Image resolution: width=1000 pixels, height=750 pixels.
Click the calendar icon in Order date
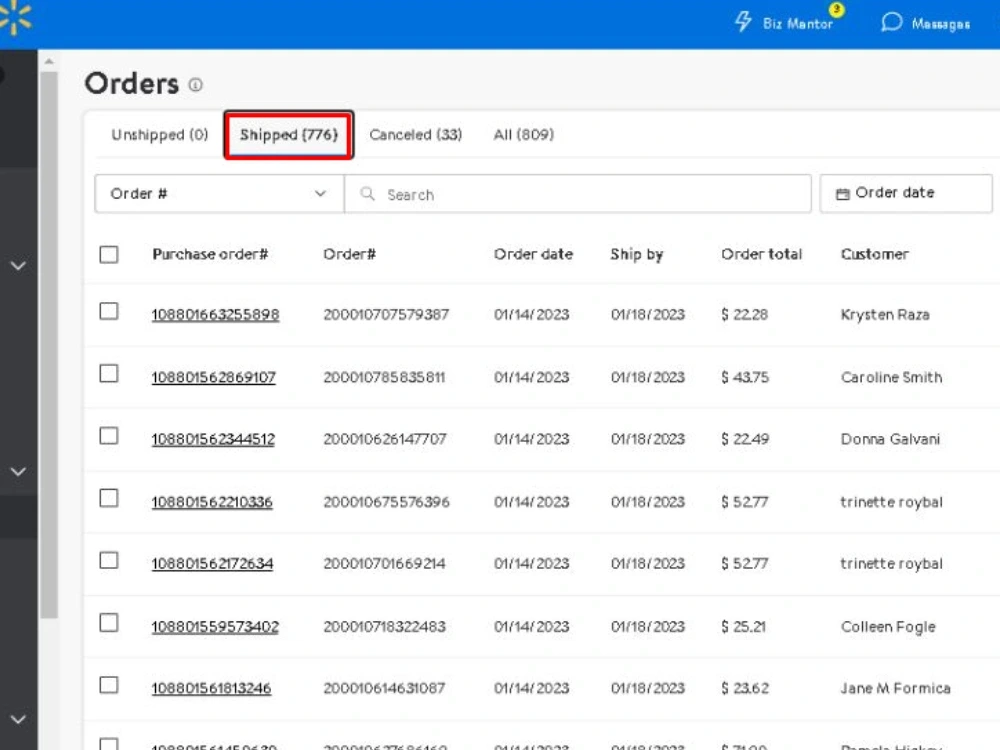pos(842,194)
